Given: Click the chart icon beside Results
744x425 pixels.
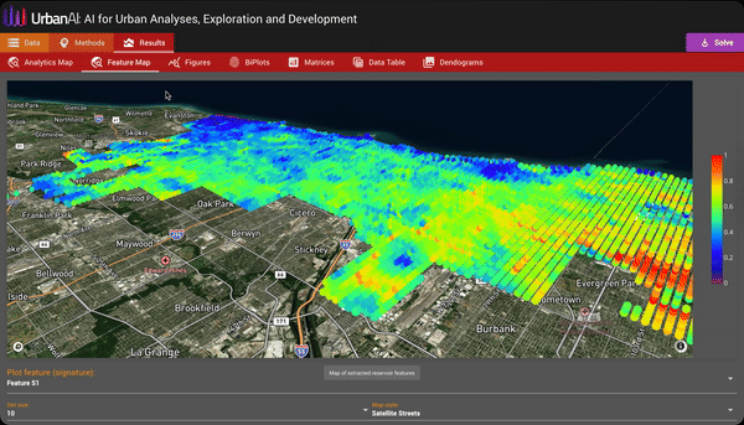Looking at the screenshot, I should tap(129, 43).
